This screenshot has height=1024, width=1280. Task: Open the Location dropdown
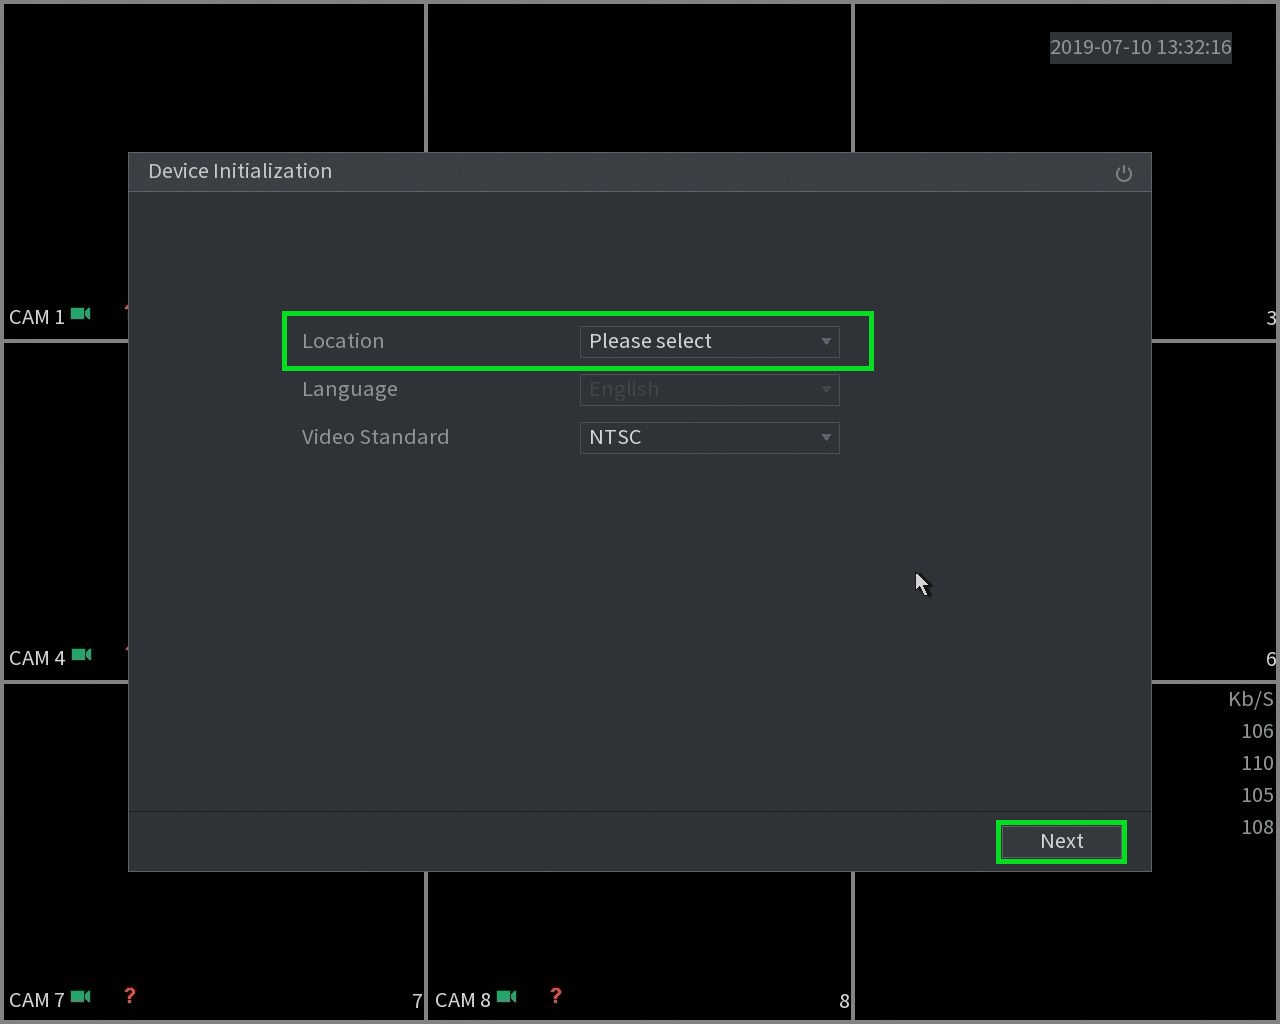pos(709,341)
